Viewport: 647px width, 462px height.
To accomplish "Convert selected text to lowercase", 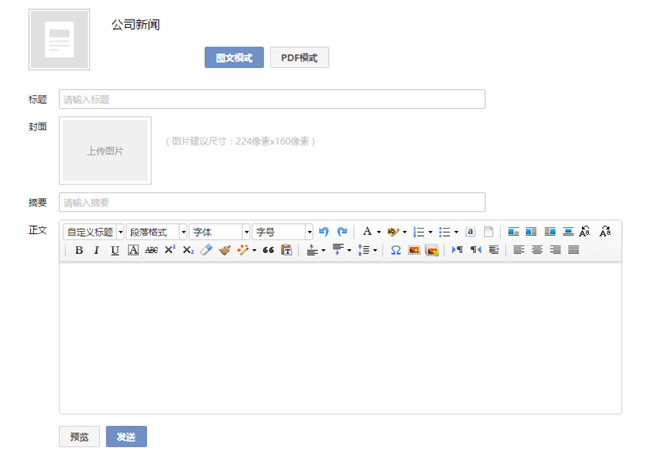I will coord(605,232).
